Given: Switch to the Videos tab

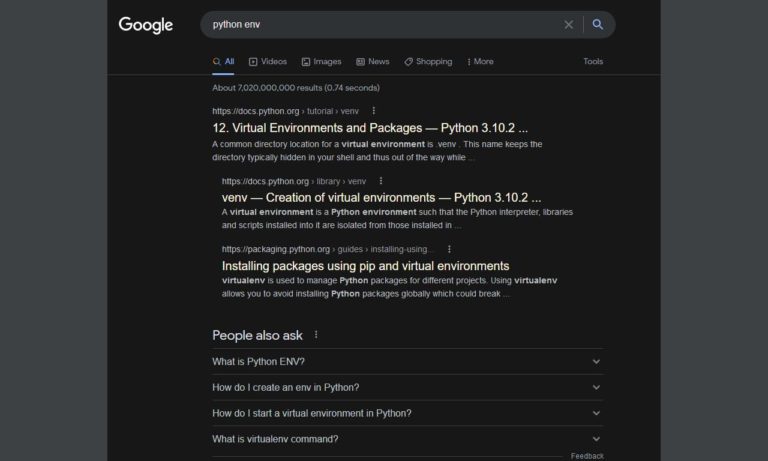Looking at the screenshot, I should (x=267, y=62).
